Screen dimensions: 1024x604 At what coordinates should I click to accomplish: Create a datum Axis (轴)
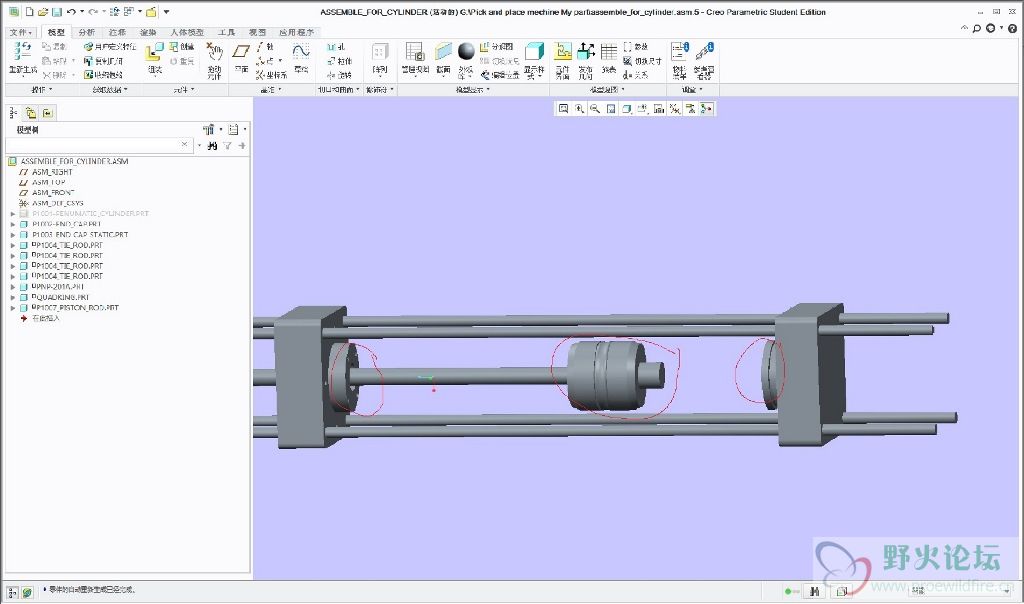click(265, 46)
